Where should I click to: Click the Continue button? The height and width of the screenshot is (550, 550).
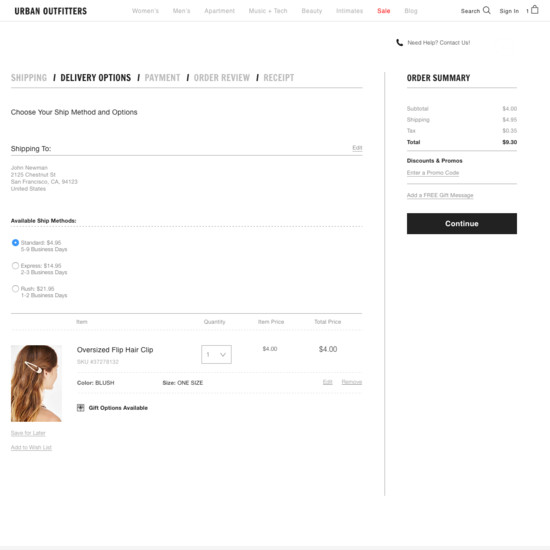coord(462,223)
